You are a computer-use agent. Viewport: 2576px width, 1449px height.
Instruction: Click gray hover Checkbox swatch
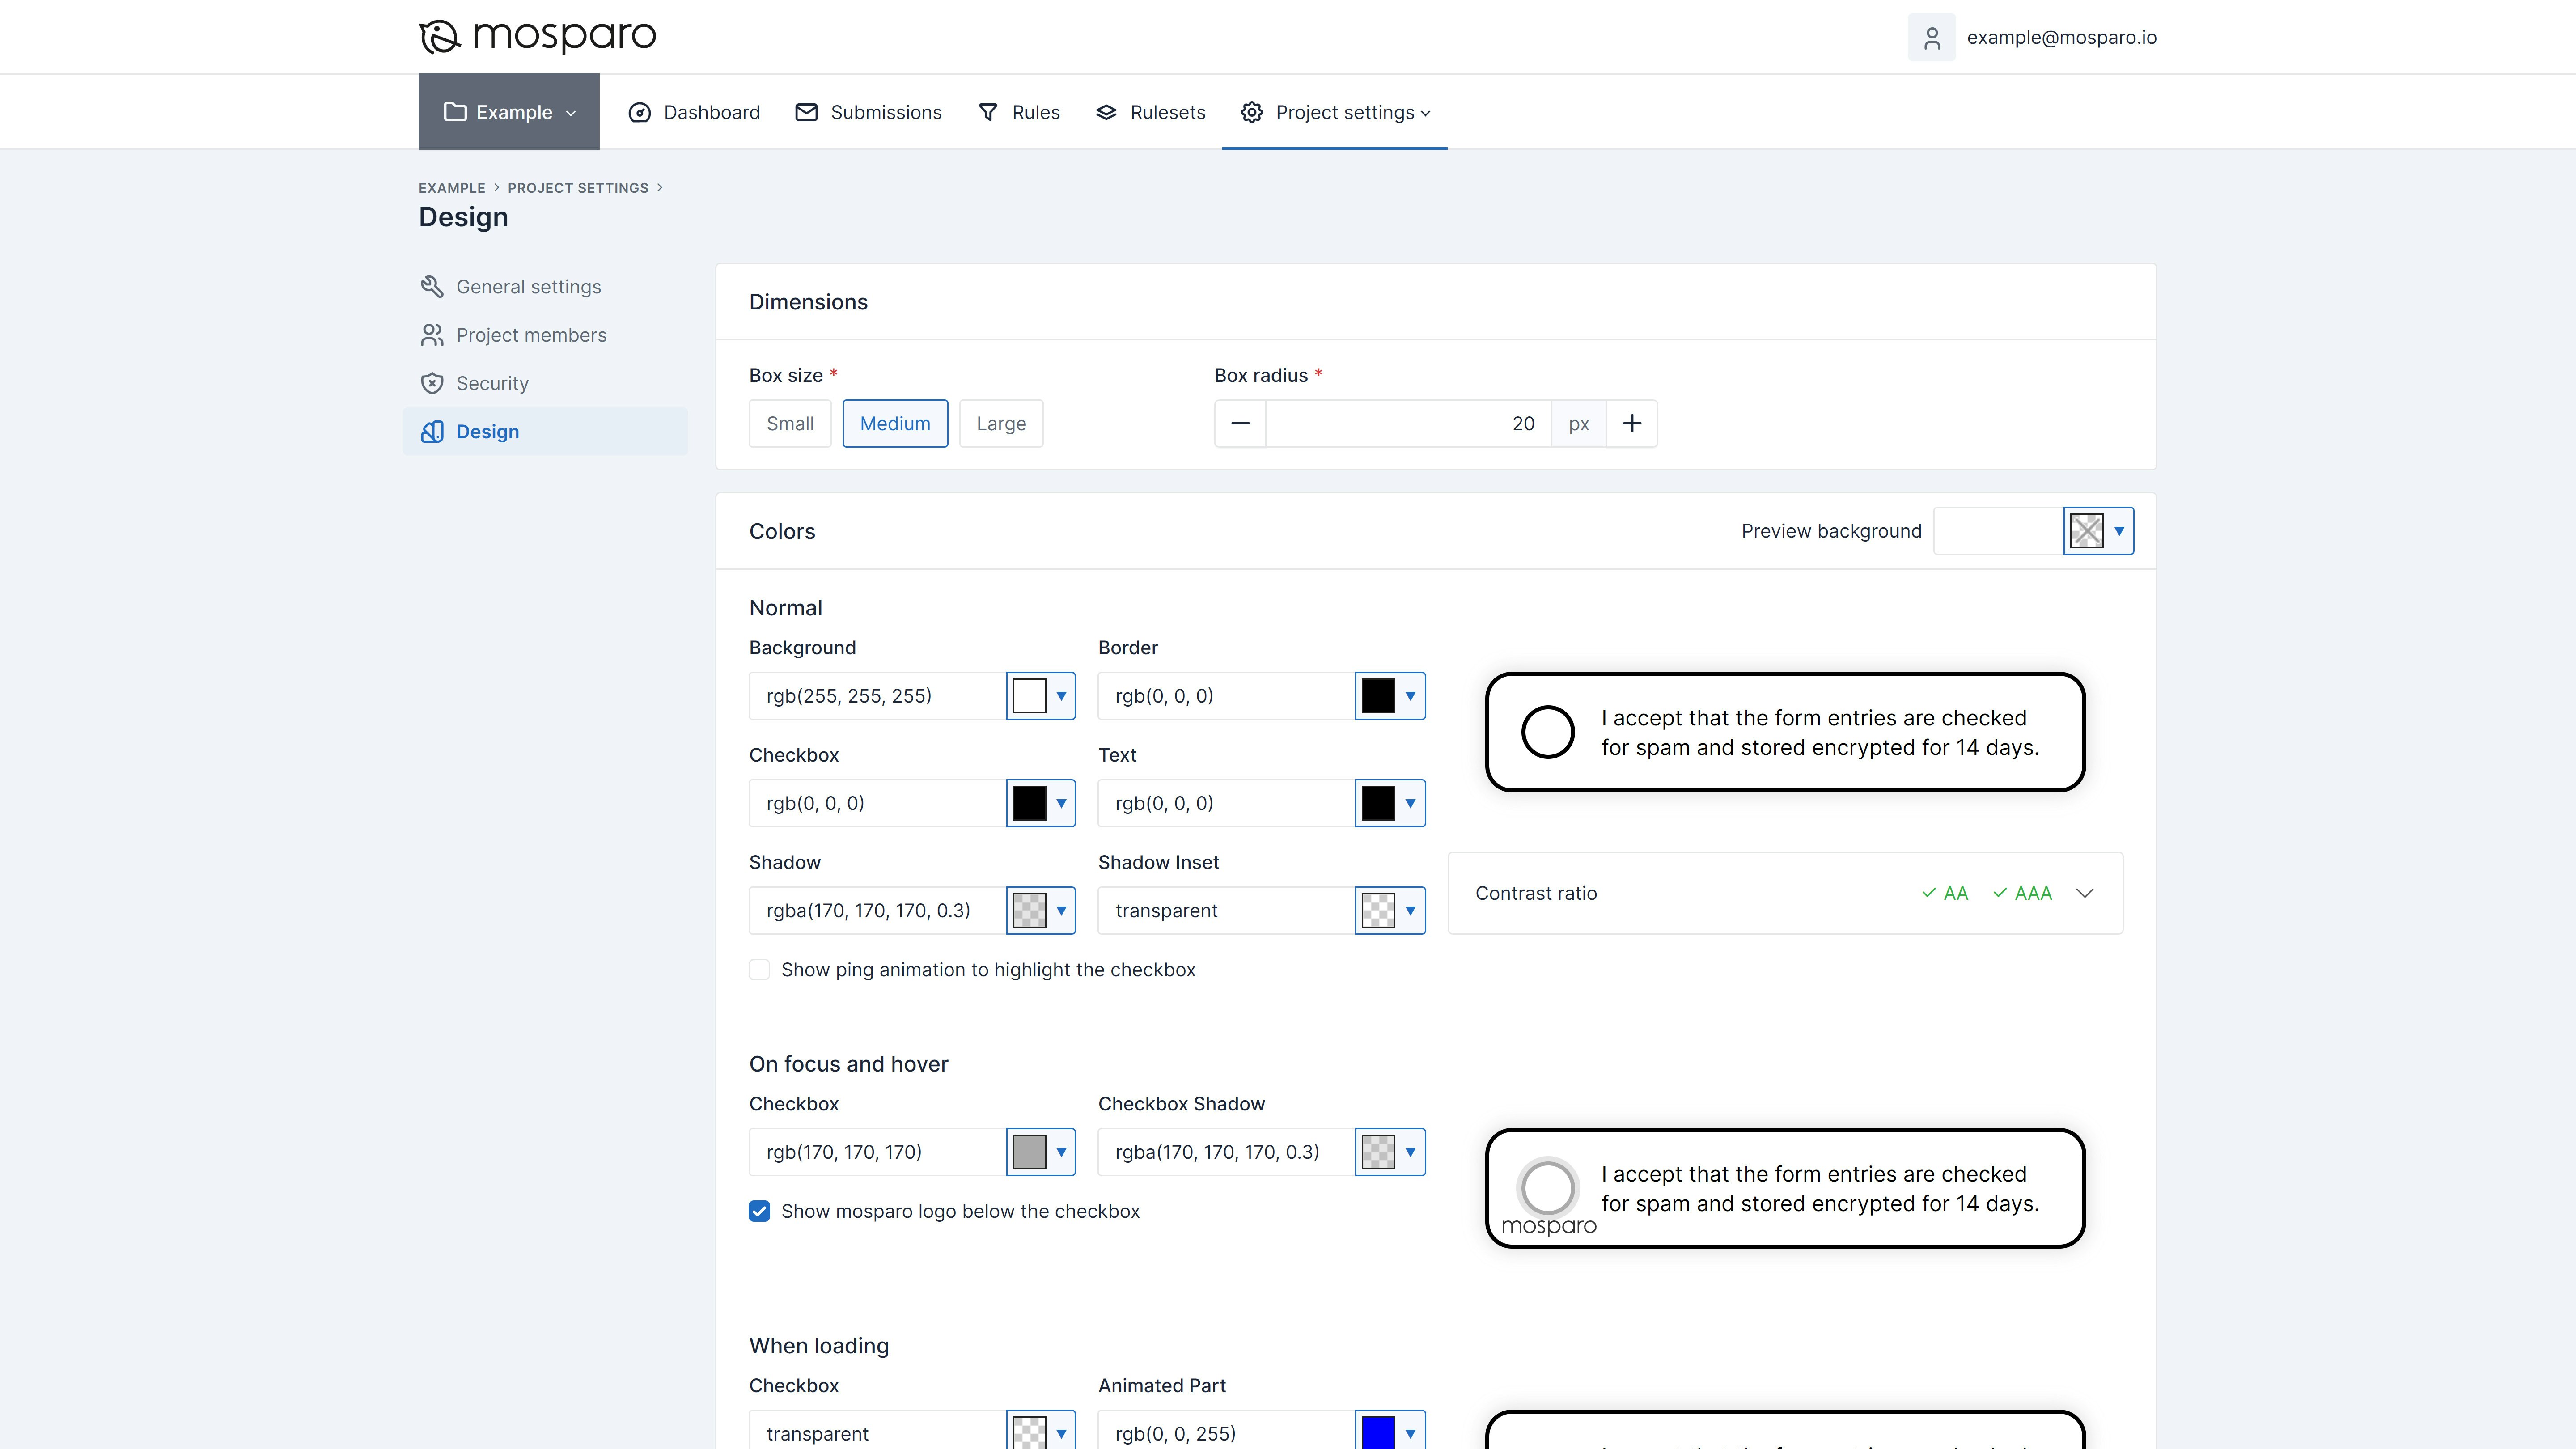pos(1029,1152)
